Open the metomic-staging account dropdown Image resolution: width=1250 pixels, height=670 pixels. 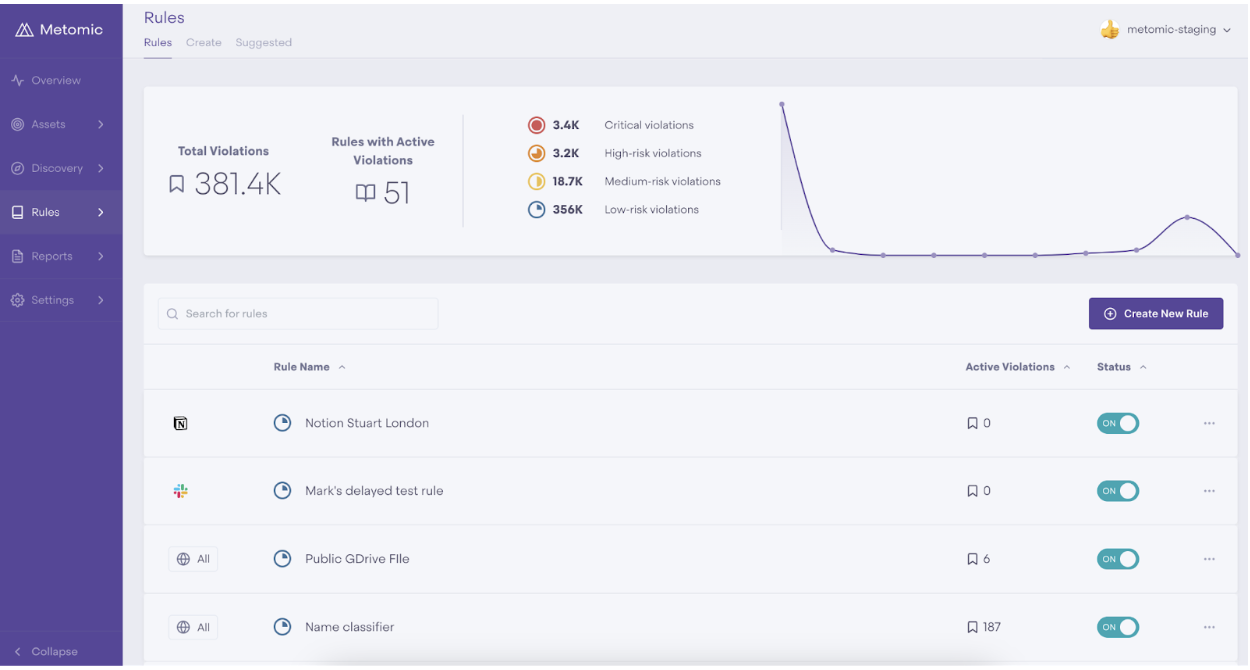click(1166, 30)
